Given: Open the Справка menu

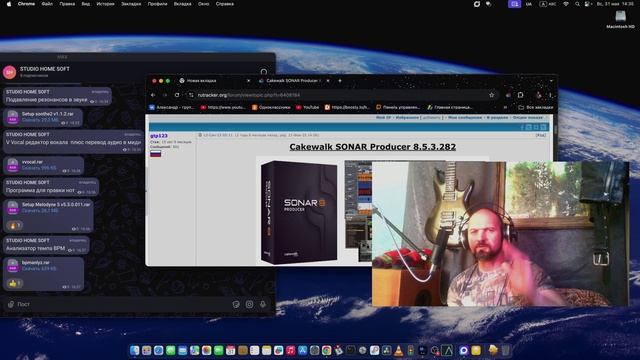Looking at the screenshot, I should 224,4.
